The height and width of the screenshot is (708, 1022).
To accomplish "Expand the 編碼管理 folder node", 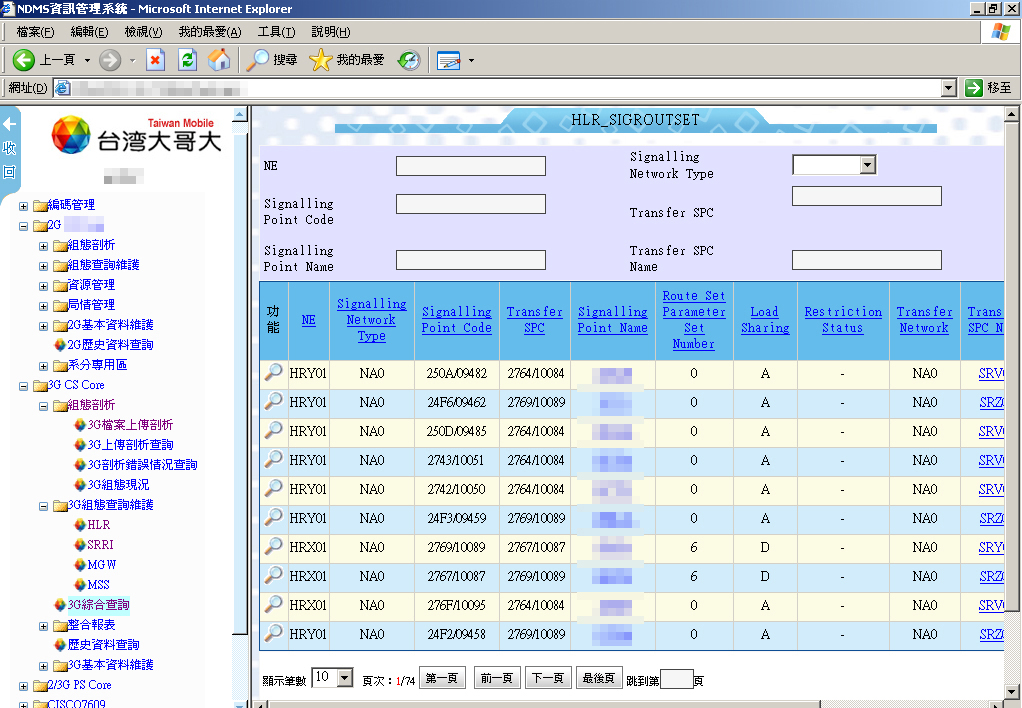I will tap(24, 205).
